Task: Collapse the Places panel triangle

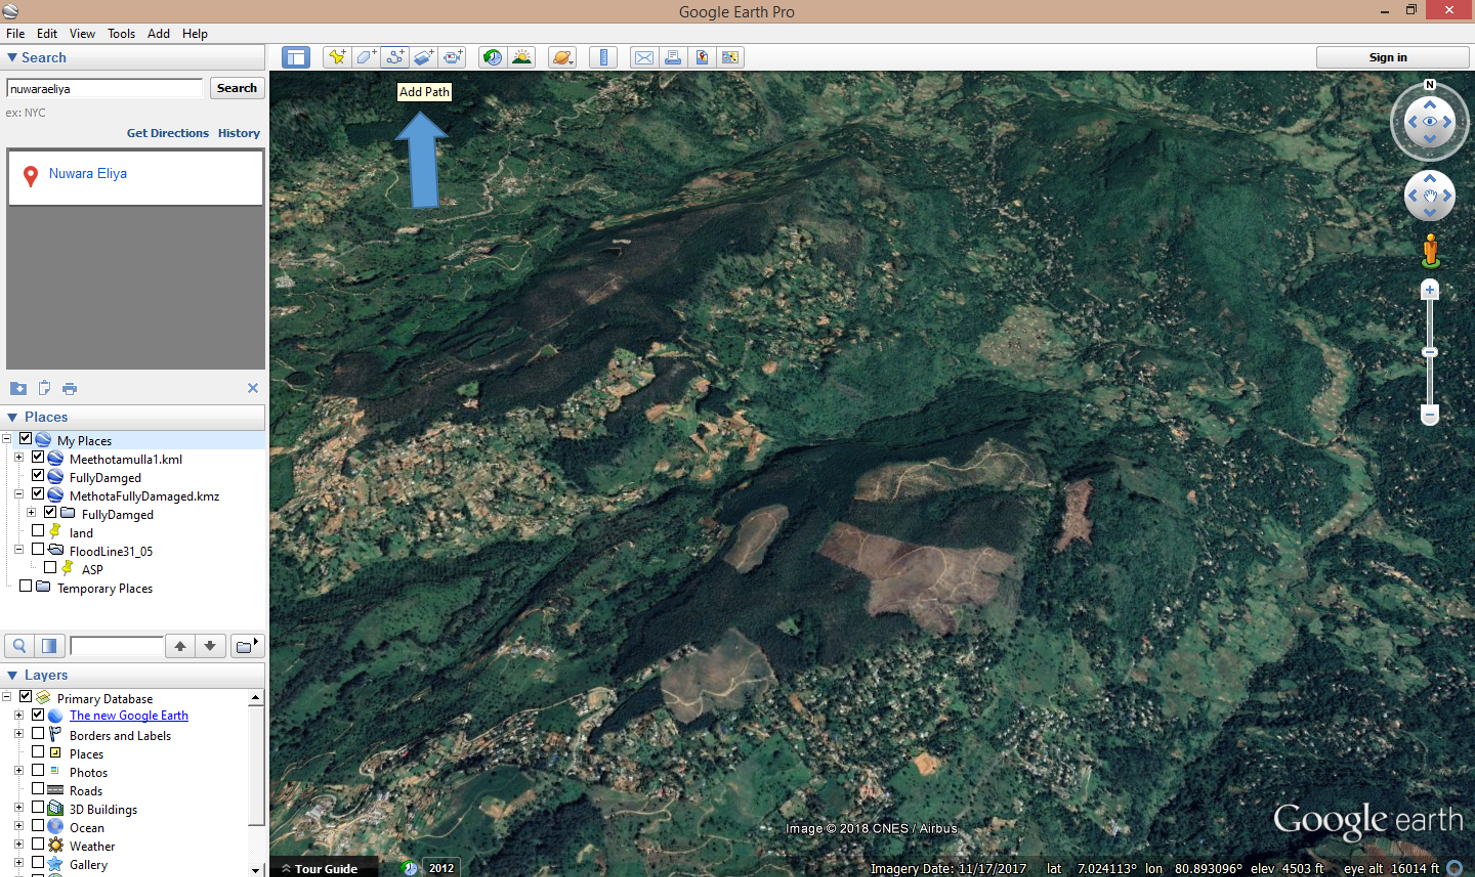Action: (12, 417)
